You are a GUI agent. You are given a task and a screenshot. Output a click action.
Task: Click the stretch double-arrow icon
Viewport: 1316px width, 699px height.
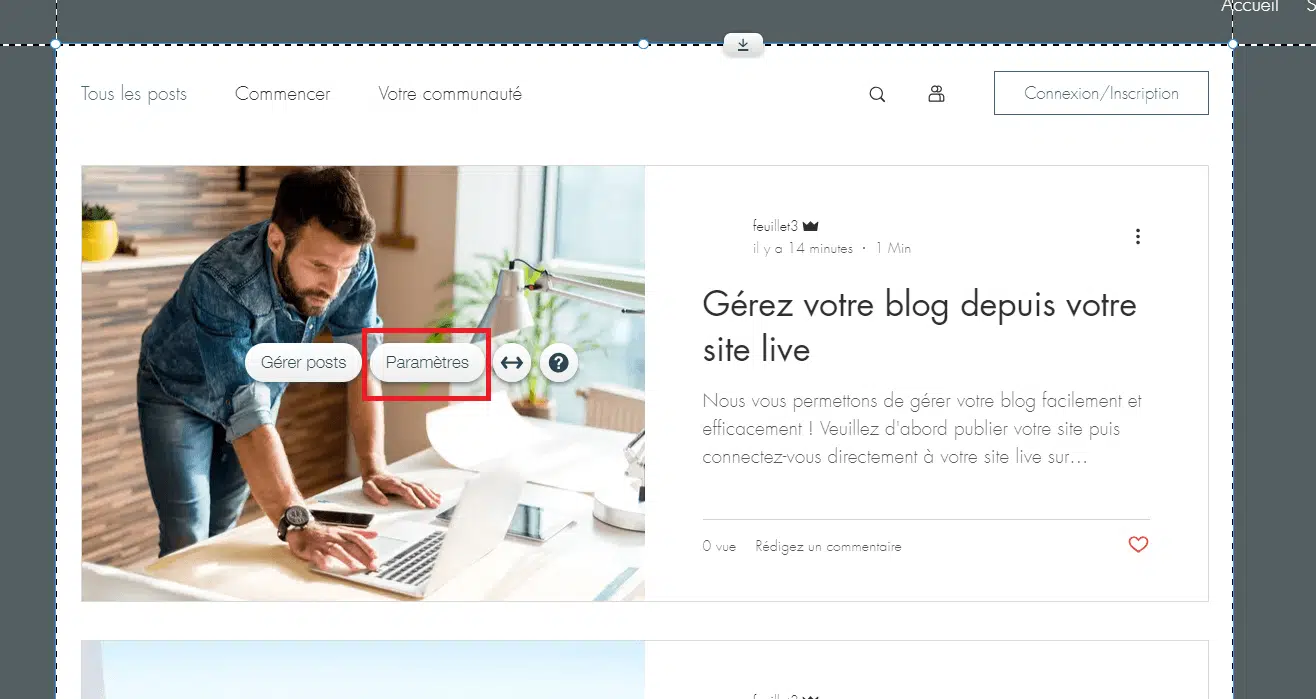click(x=512, y=363)
